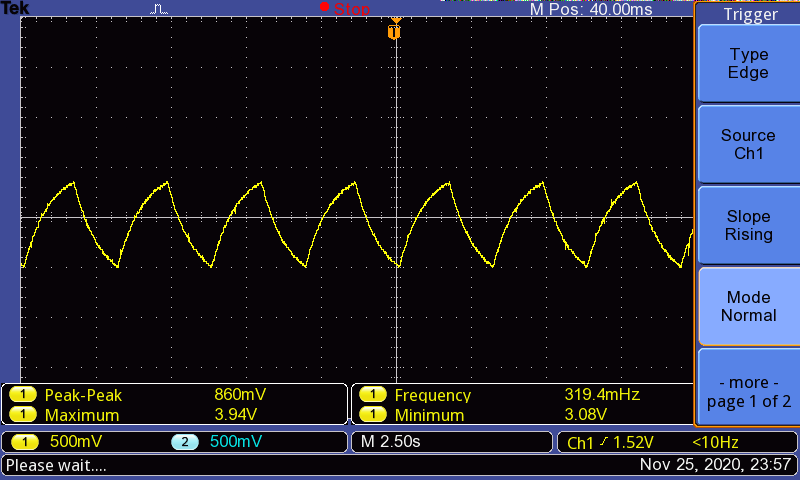This screenshot has height=480, width=800.
Task: Select the 3.94V maximum value
Action: coord(235,414)
